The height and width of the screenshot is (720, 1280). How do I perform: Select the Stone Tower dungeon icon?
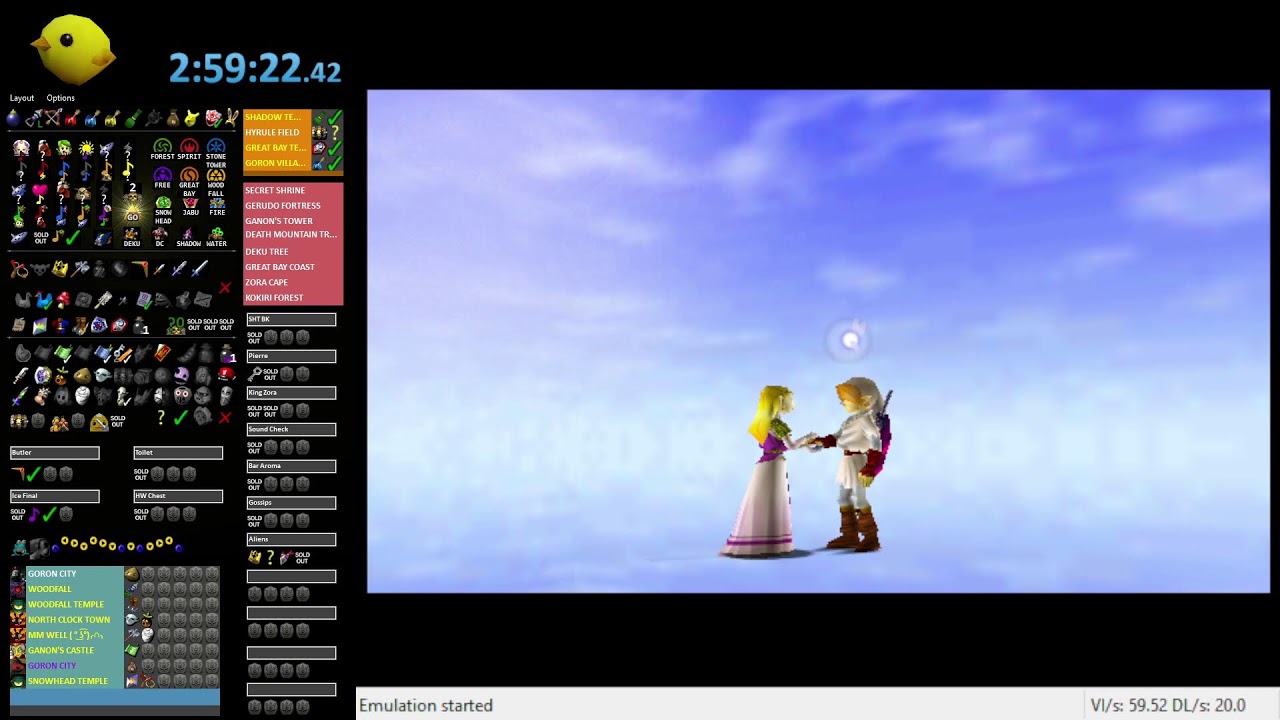pos(216,152)
